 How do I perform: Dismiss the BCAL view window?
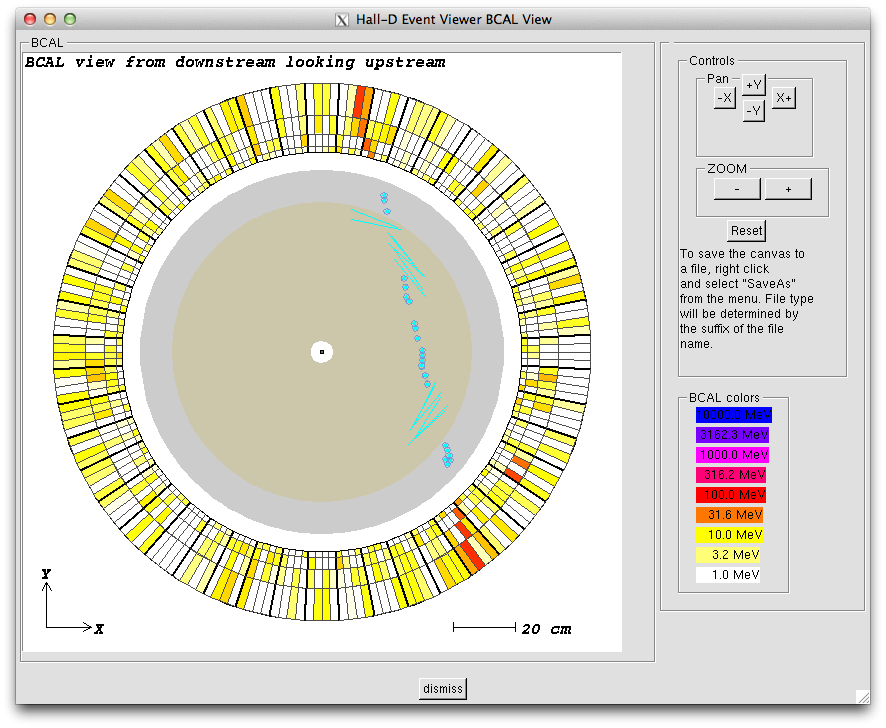point(442,688)
